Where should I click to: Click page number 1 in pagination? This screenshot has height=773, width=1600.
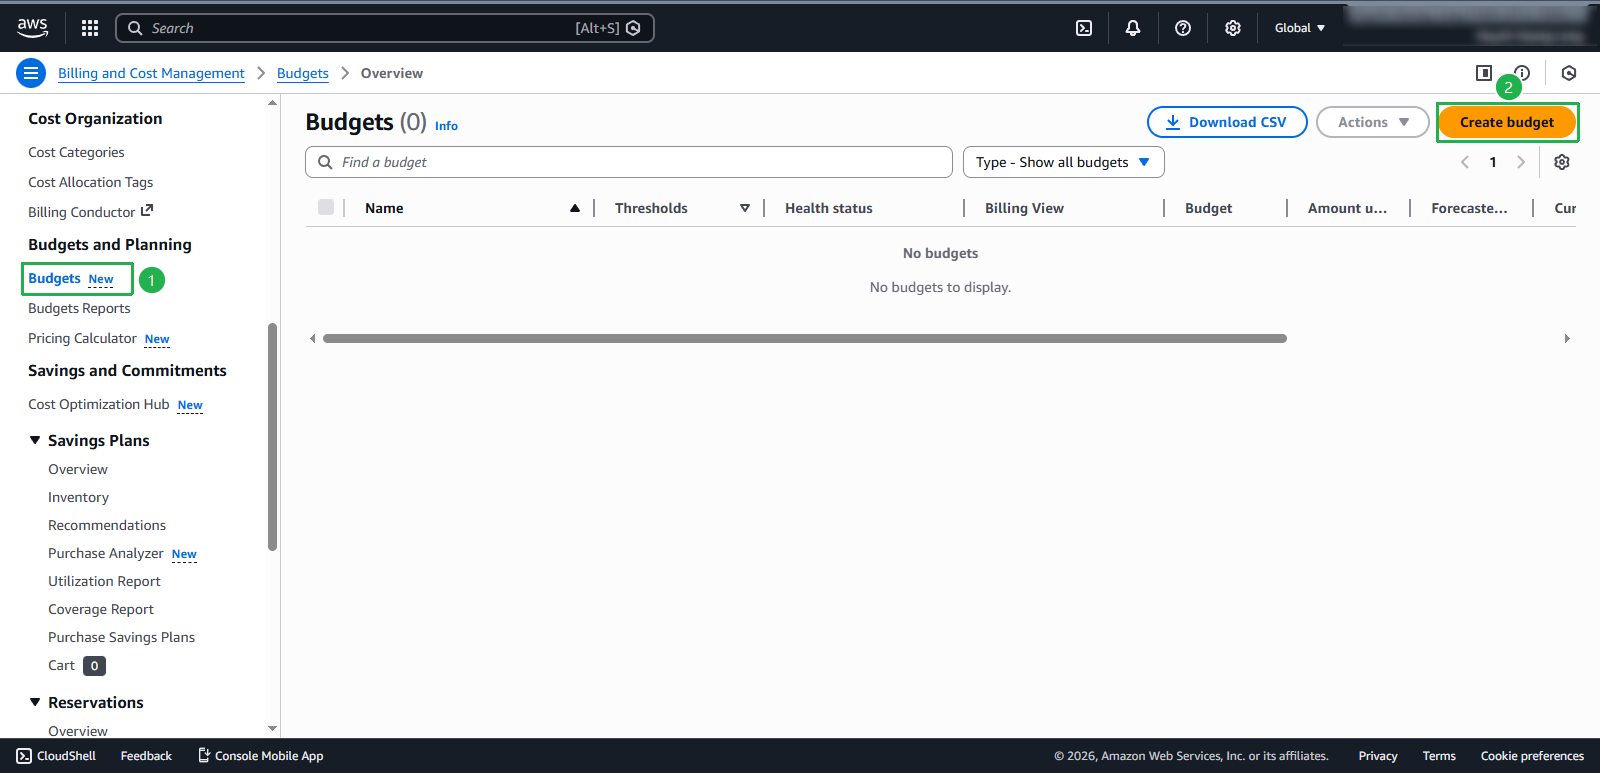tap(1493, 162)
